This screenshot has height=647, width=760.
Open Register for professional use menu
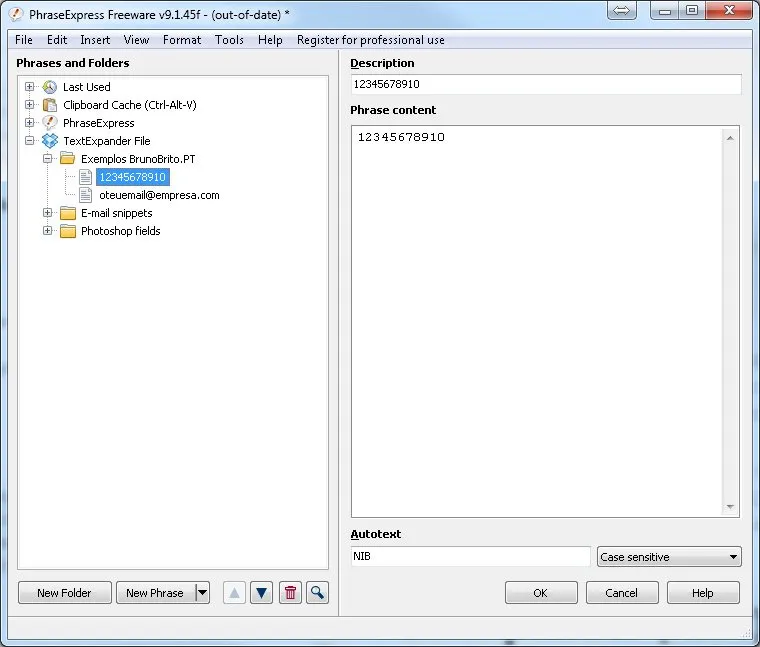pos(371,40)
